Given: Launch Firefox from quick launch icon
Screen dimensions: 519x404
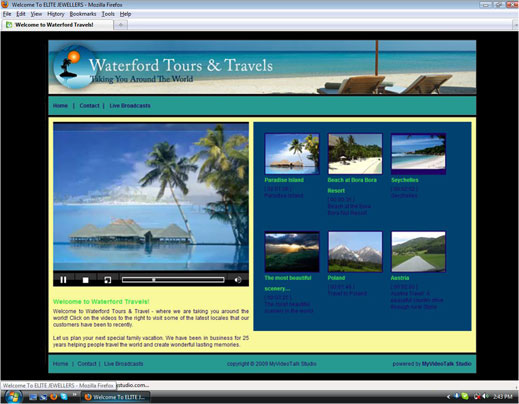Looking at the screenshot, I should click(53, 397).
